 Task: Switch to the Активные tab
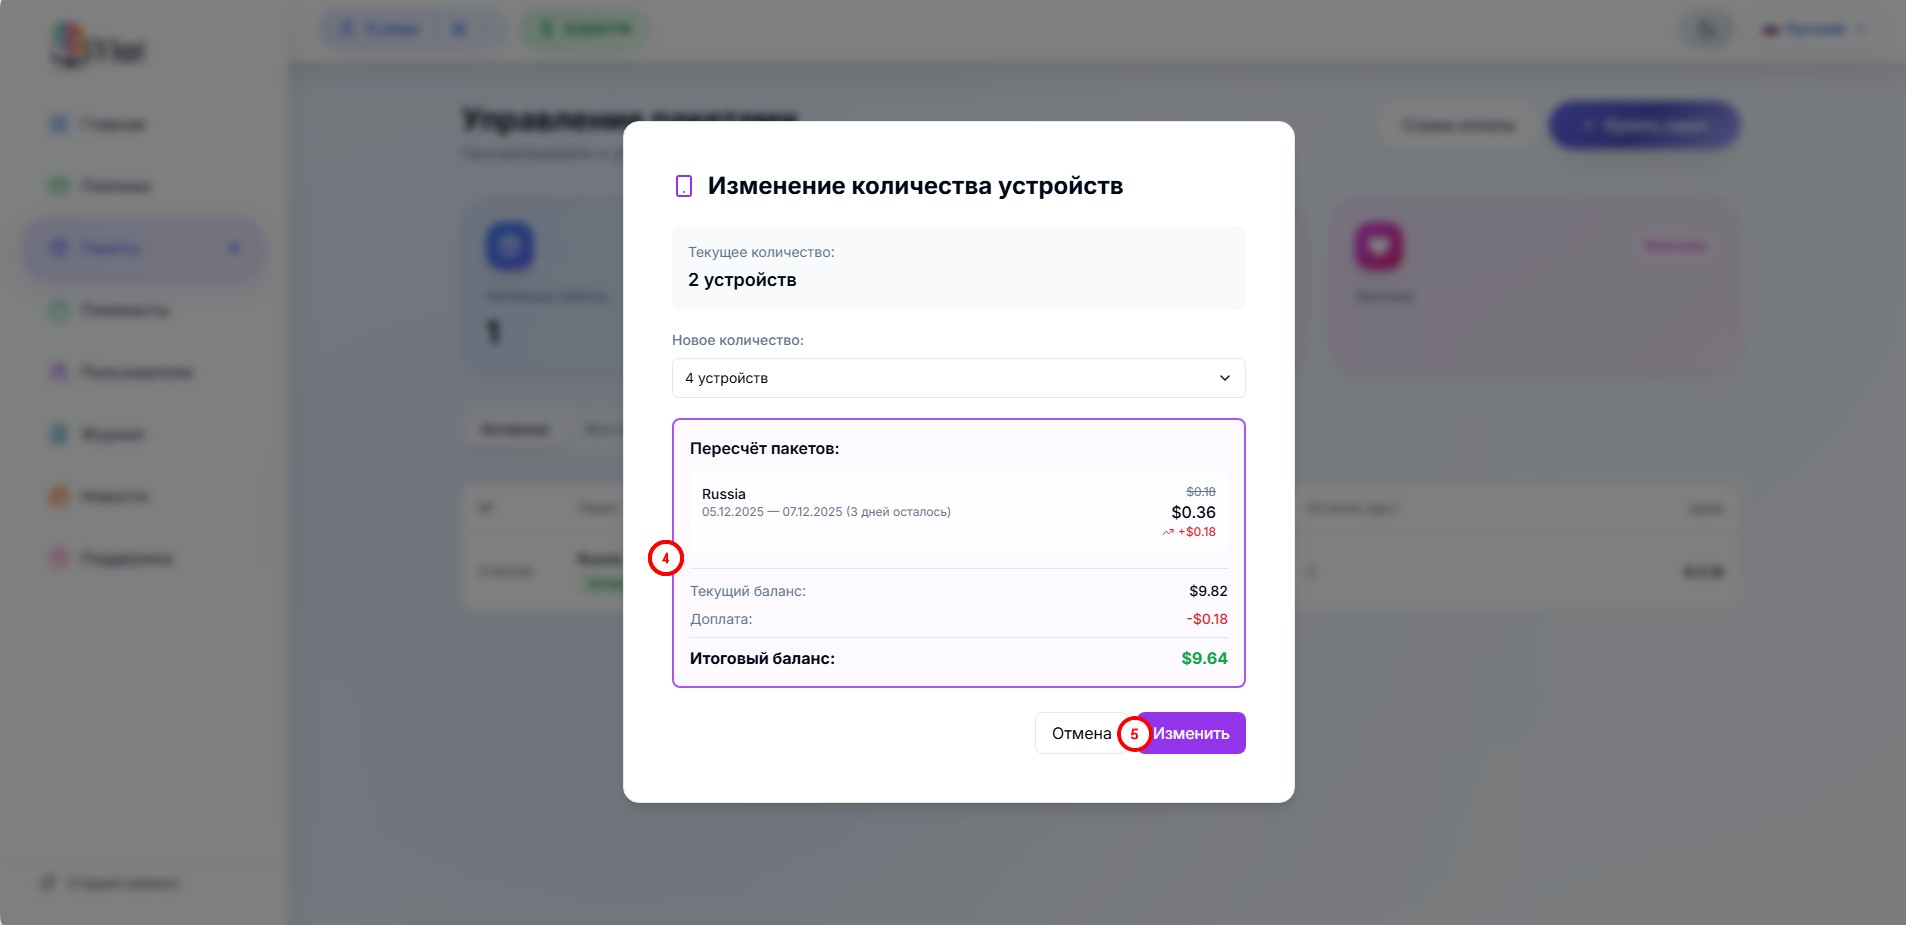pyautogui.click(x=515, y=429)
